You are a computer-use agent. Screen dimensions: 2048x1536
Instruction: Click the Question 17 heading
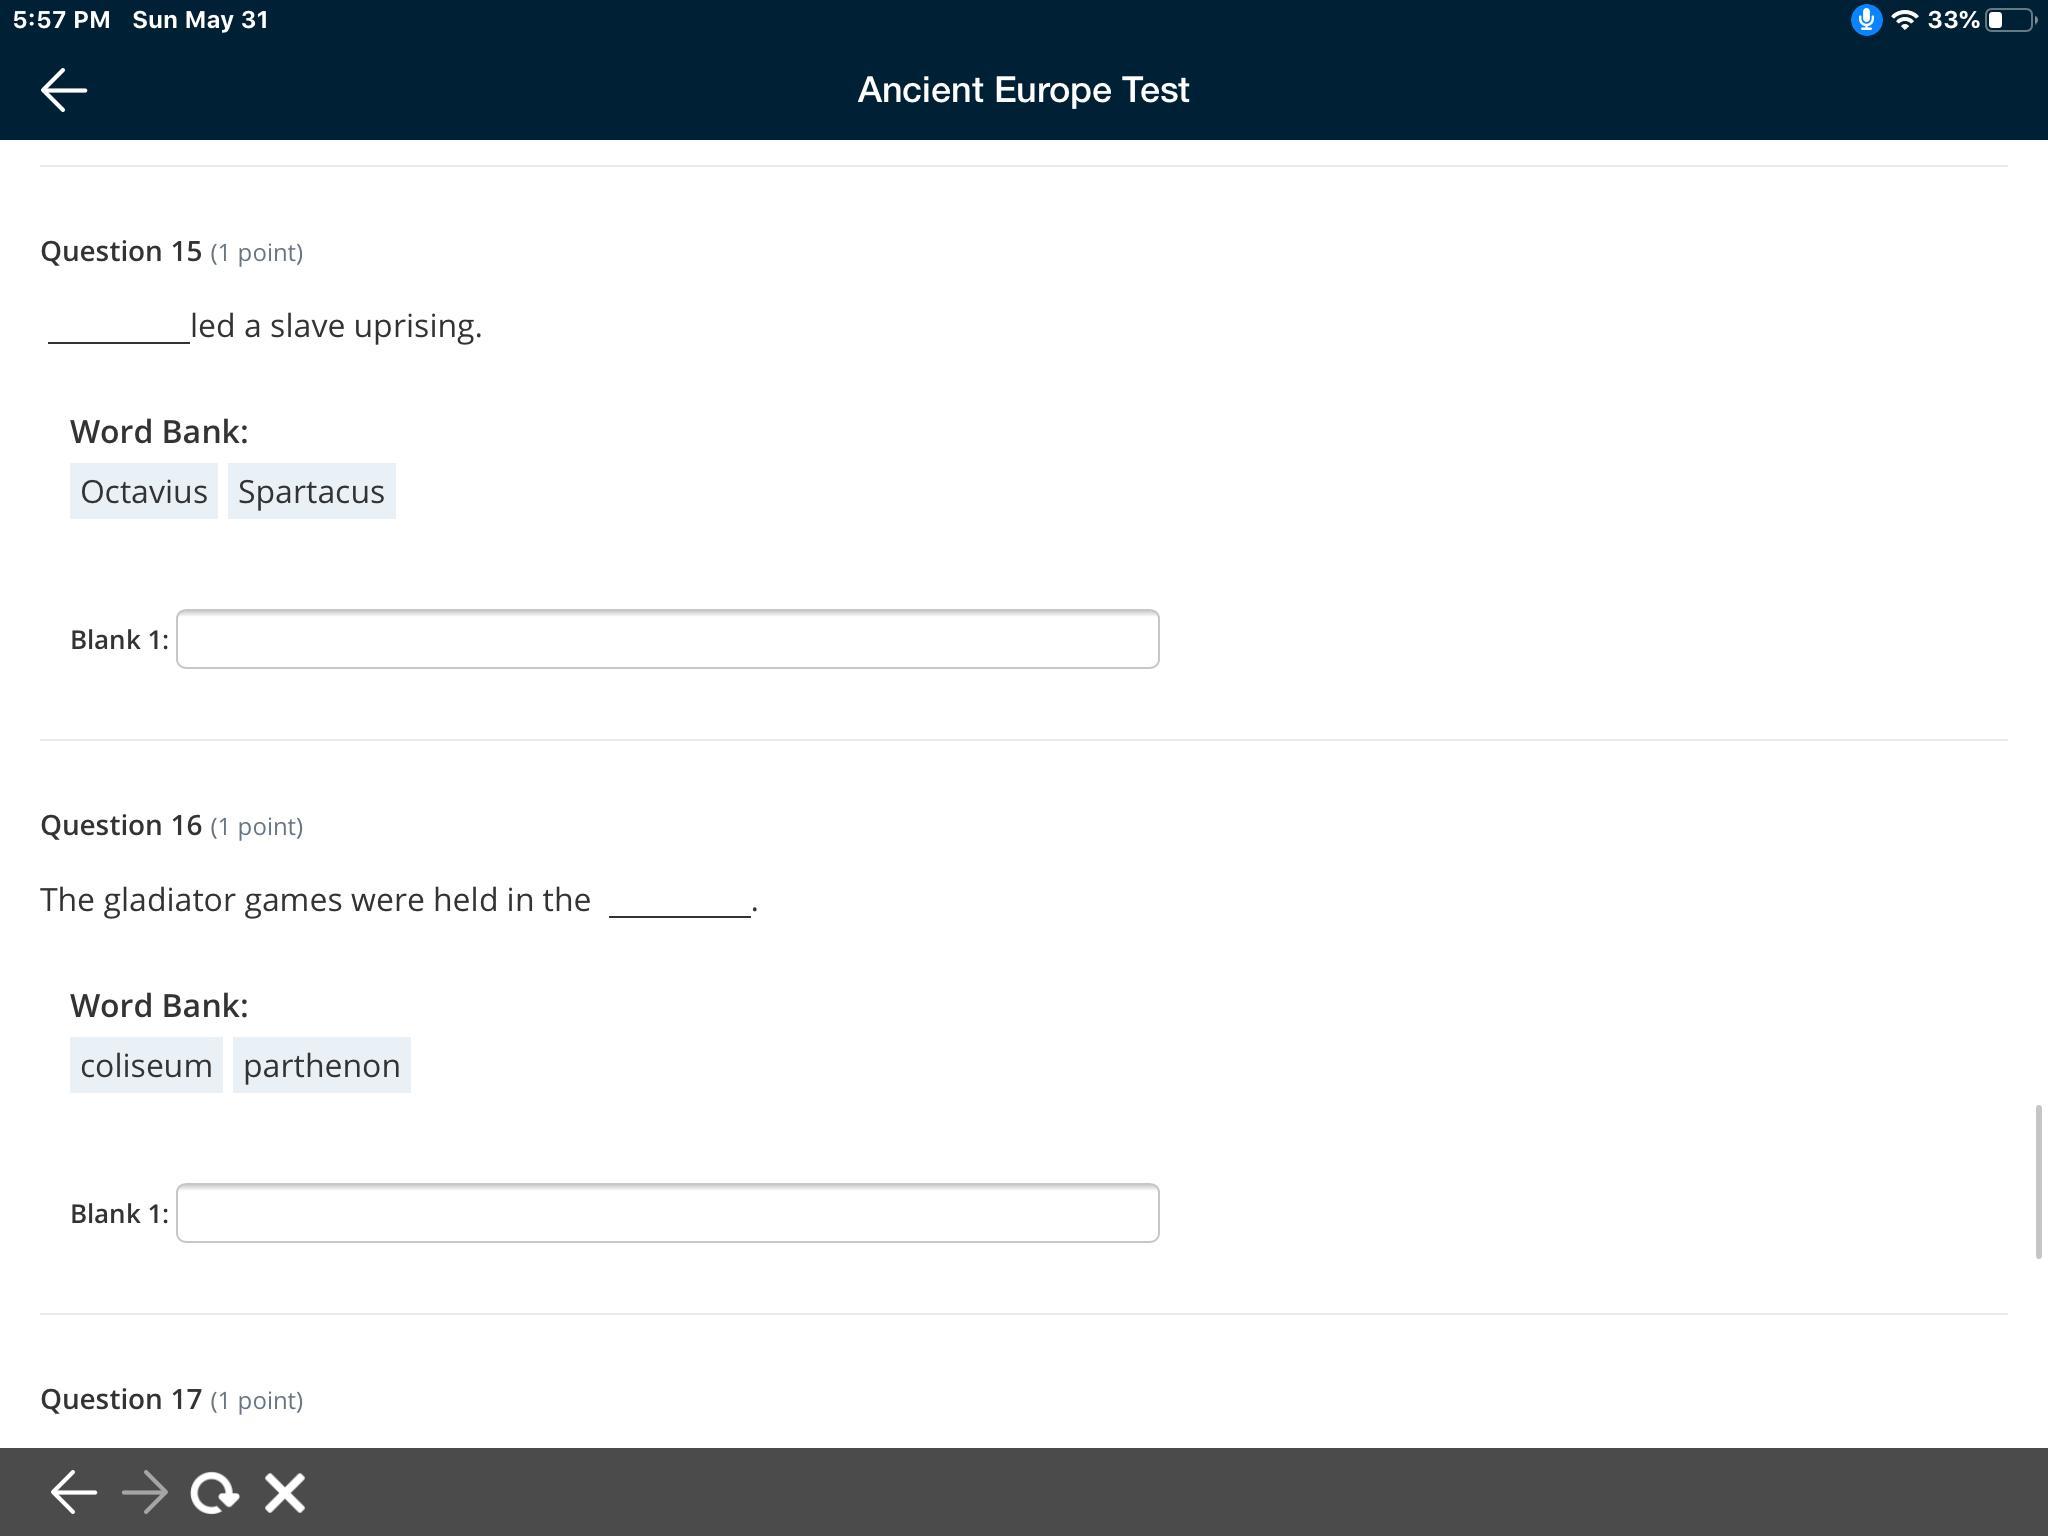(x=121, y=1399)
